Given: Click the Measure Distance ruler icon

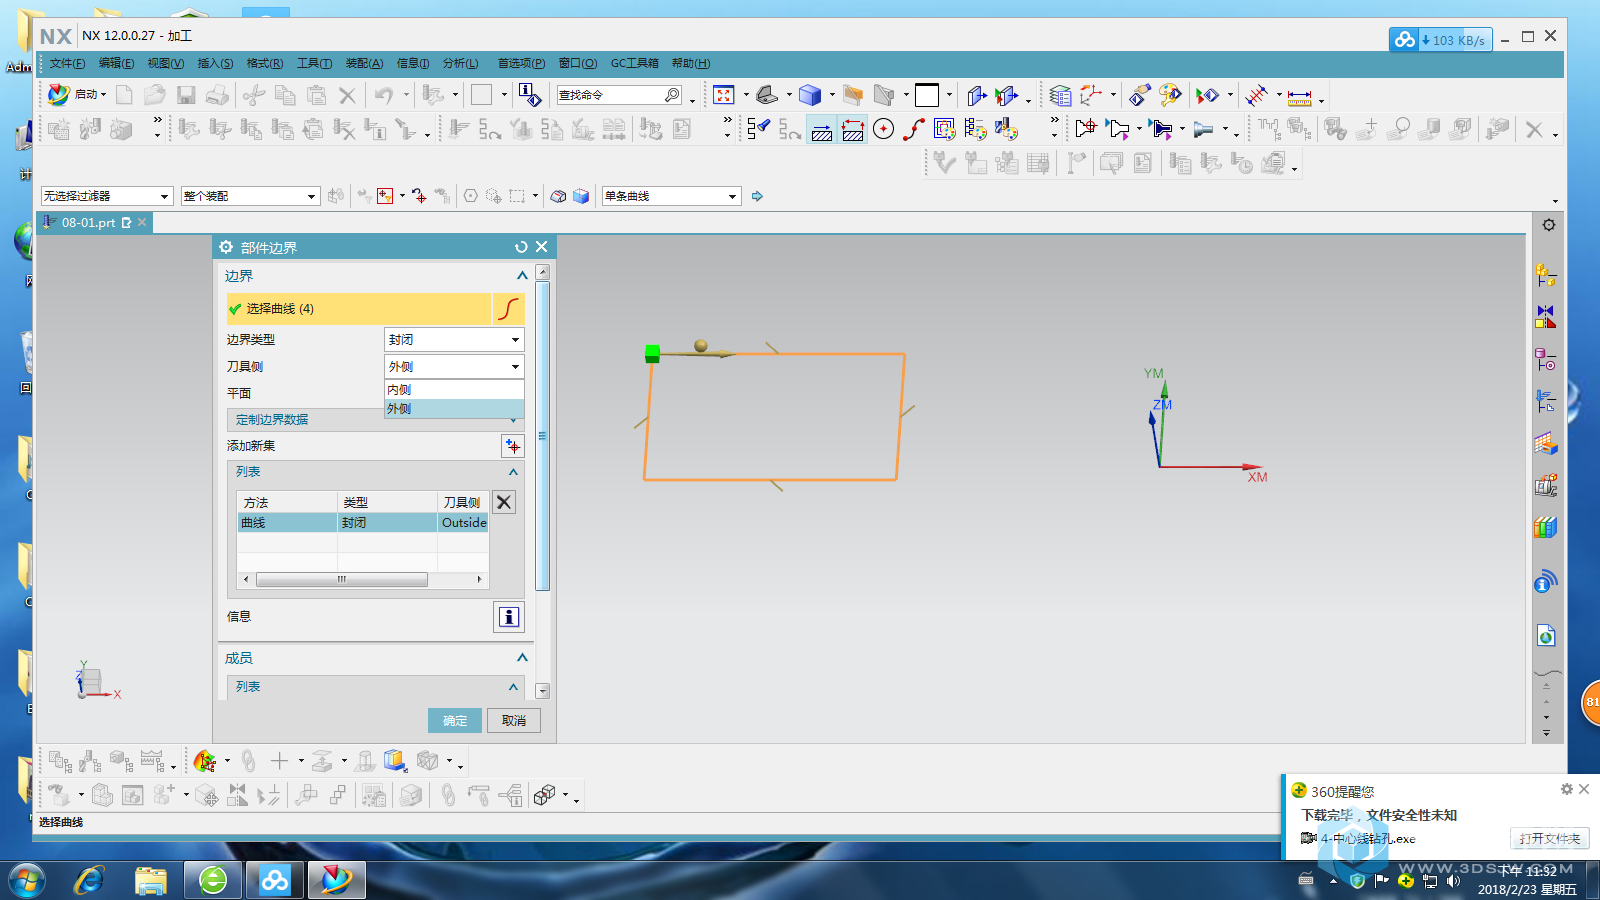Looking at the screenshot, I should 1299,97.
